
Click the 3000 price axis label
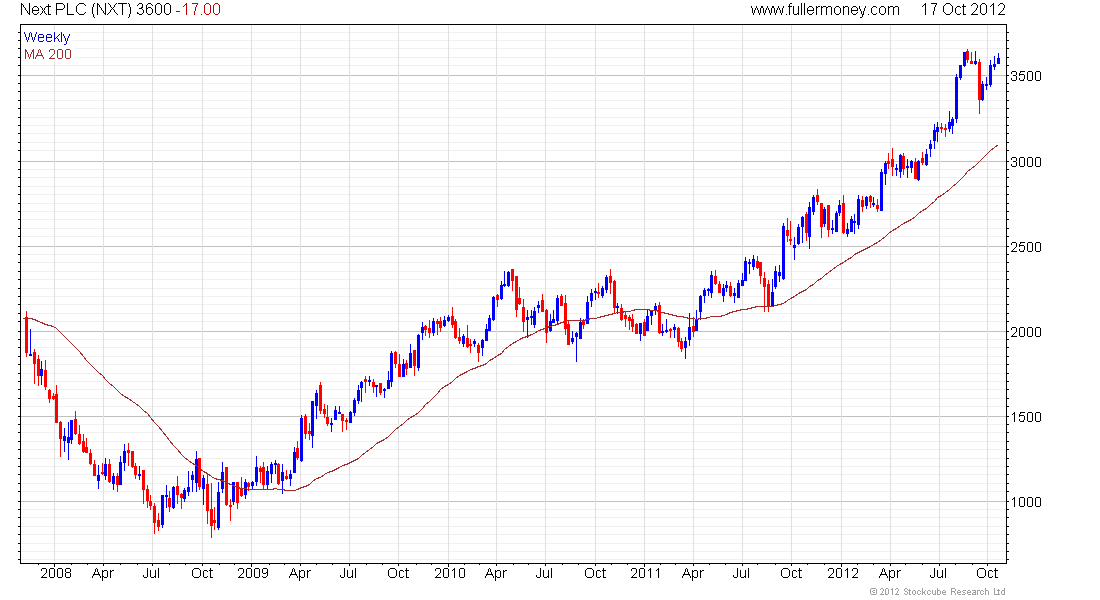1026,162
